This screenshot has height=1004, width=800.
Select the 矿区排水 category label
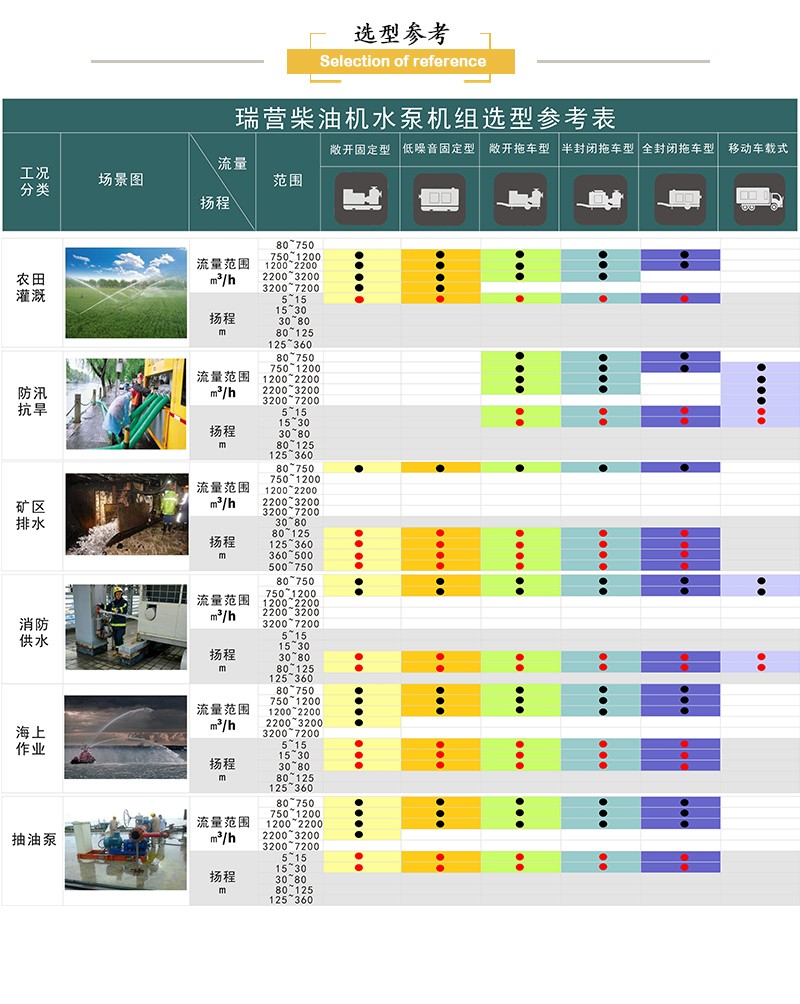[x=31, y=515]
